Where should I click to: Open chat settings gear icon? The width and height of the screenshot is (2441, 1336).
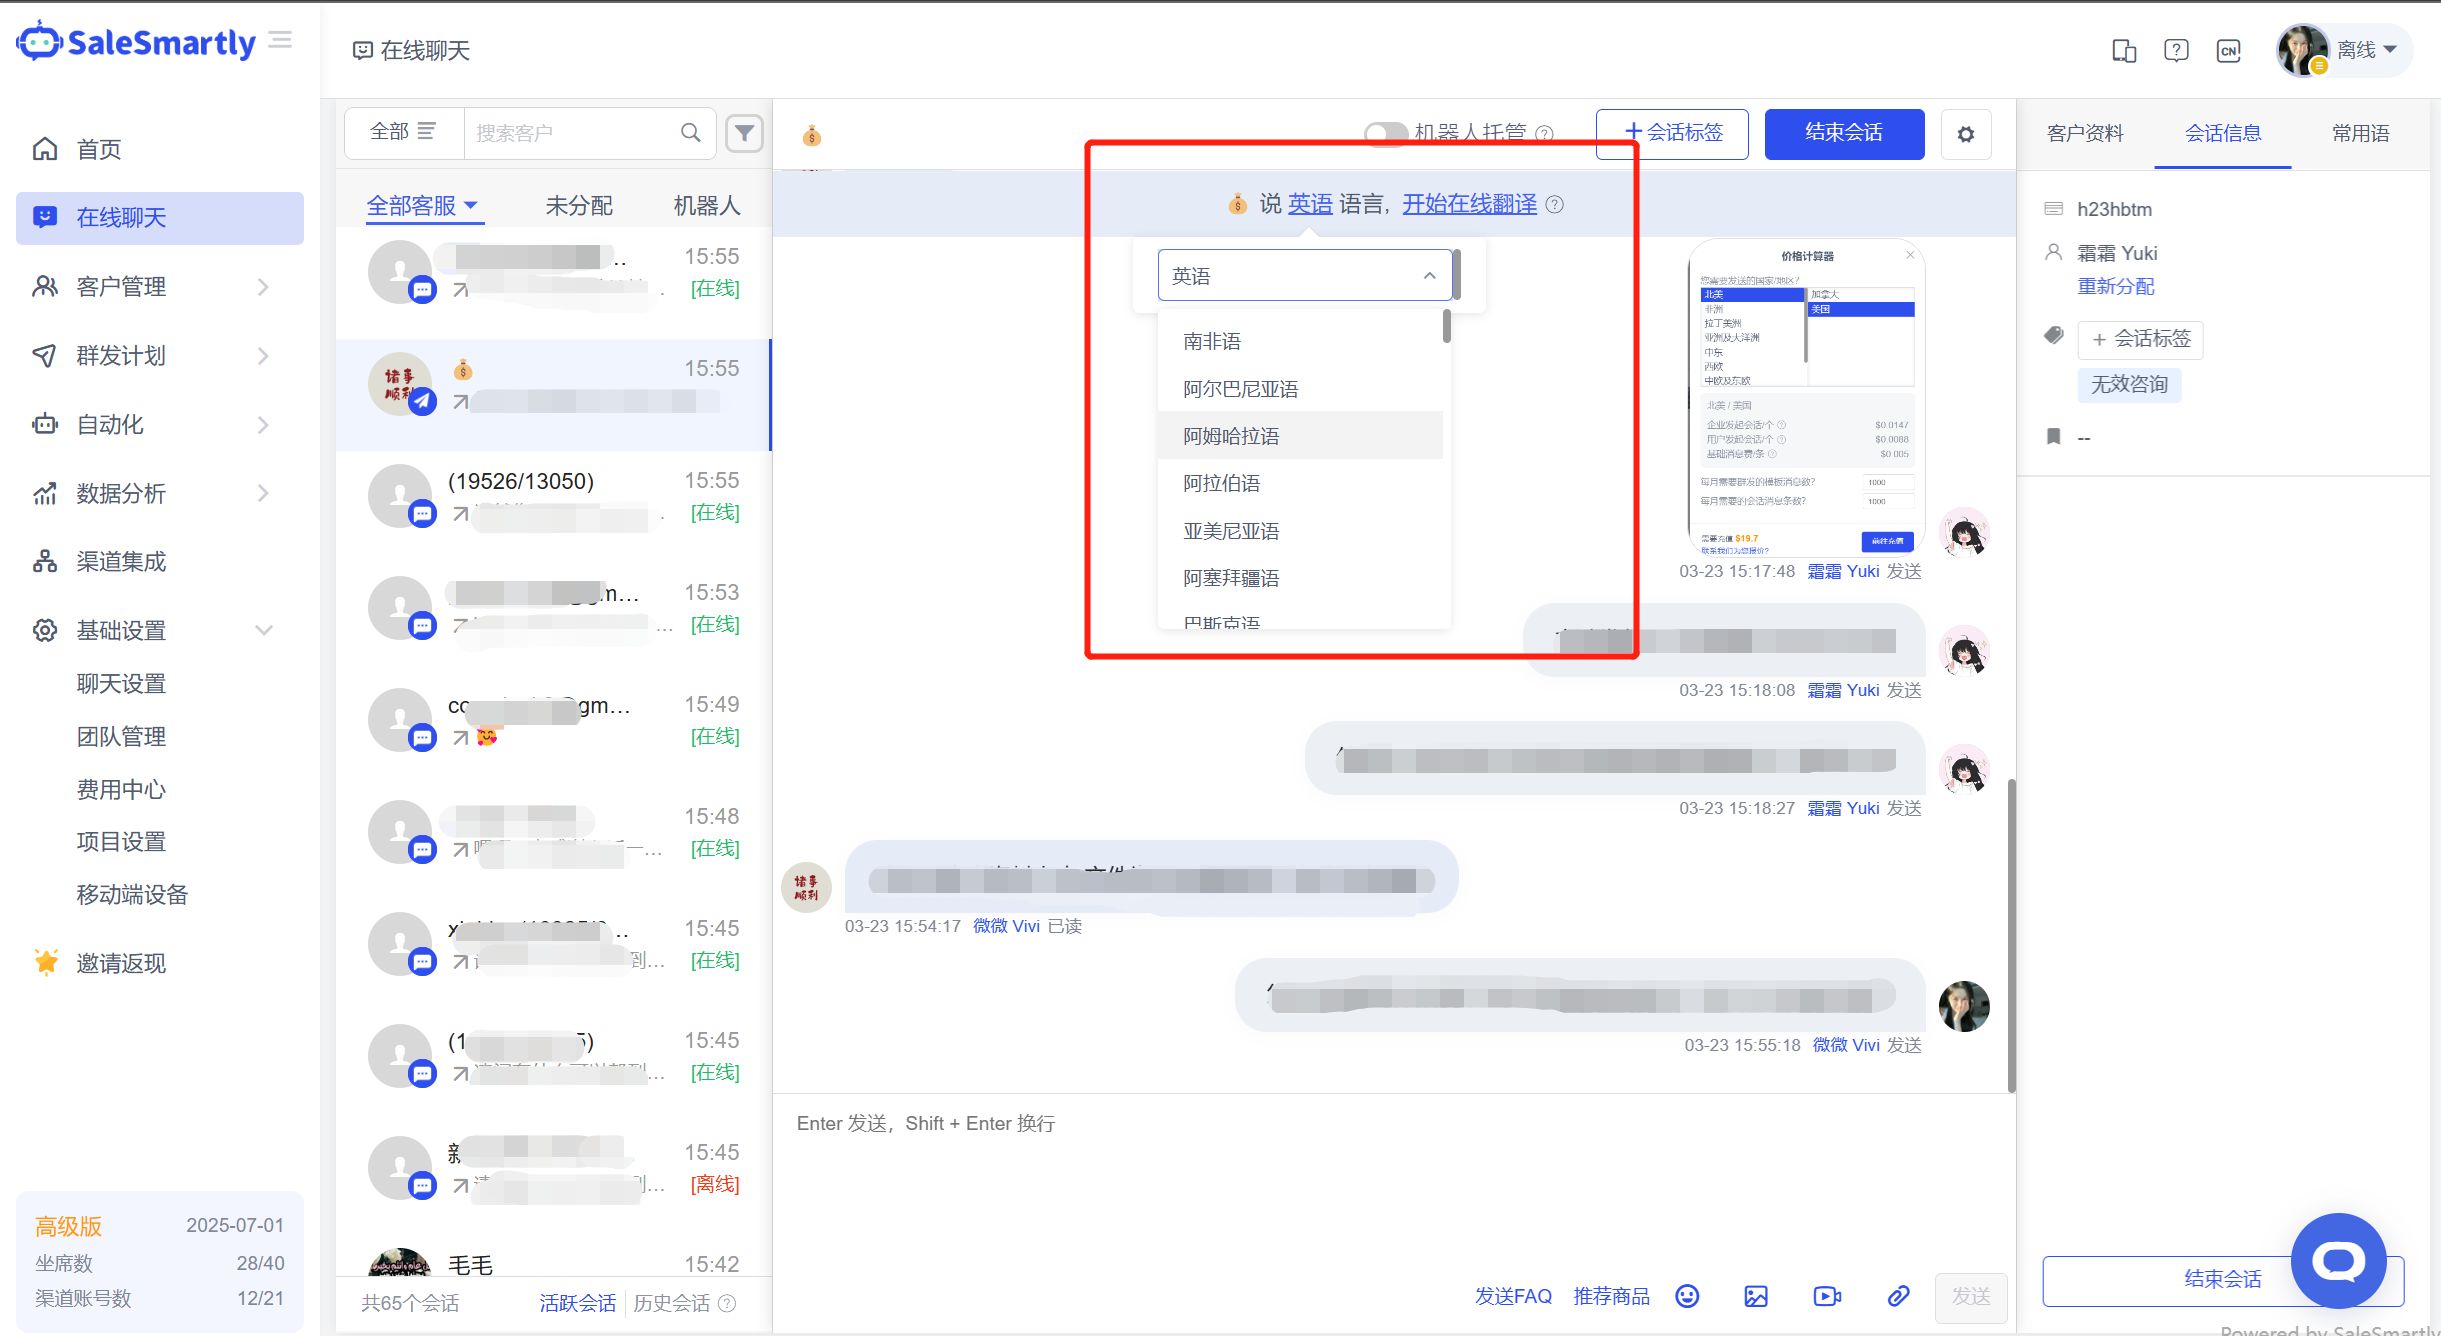coord(1966,134)
